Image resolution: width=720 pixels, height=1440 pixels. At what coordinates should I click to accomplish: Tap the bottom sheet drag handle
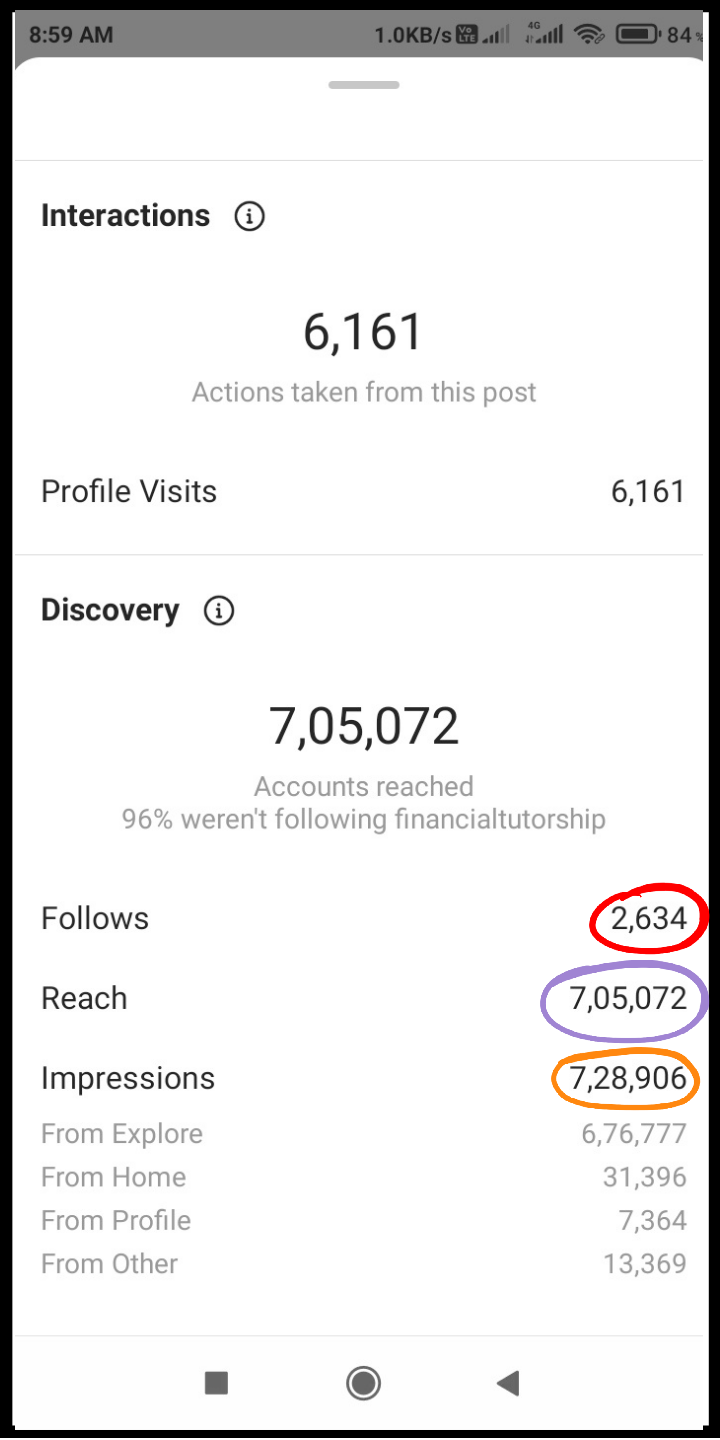click(363, 85)
